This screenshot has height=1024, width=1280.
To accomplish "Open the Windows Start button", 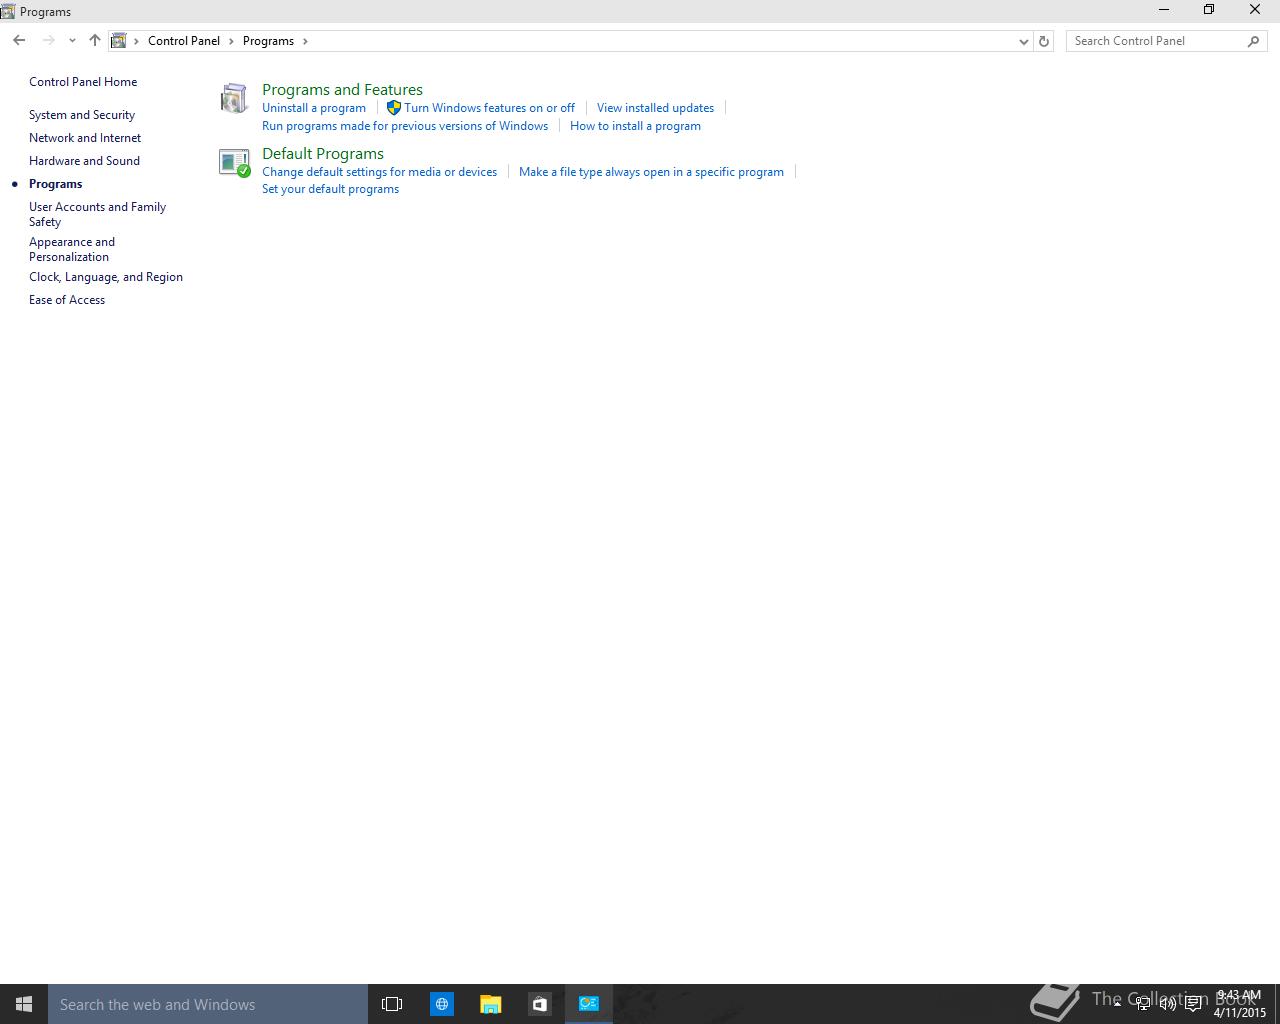I will tap(24, 1004).
